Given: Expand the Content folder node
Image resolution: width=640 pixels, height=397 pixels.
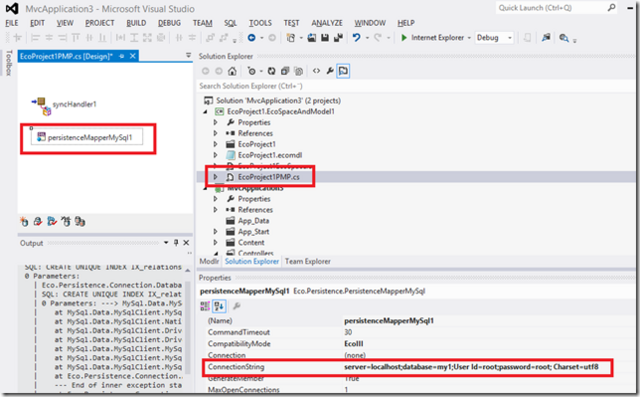Looking at the screenshot, I should [216, 242].
